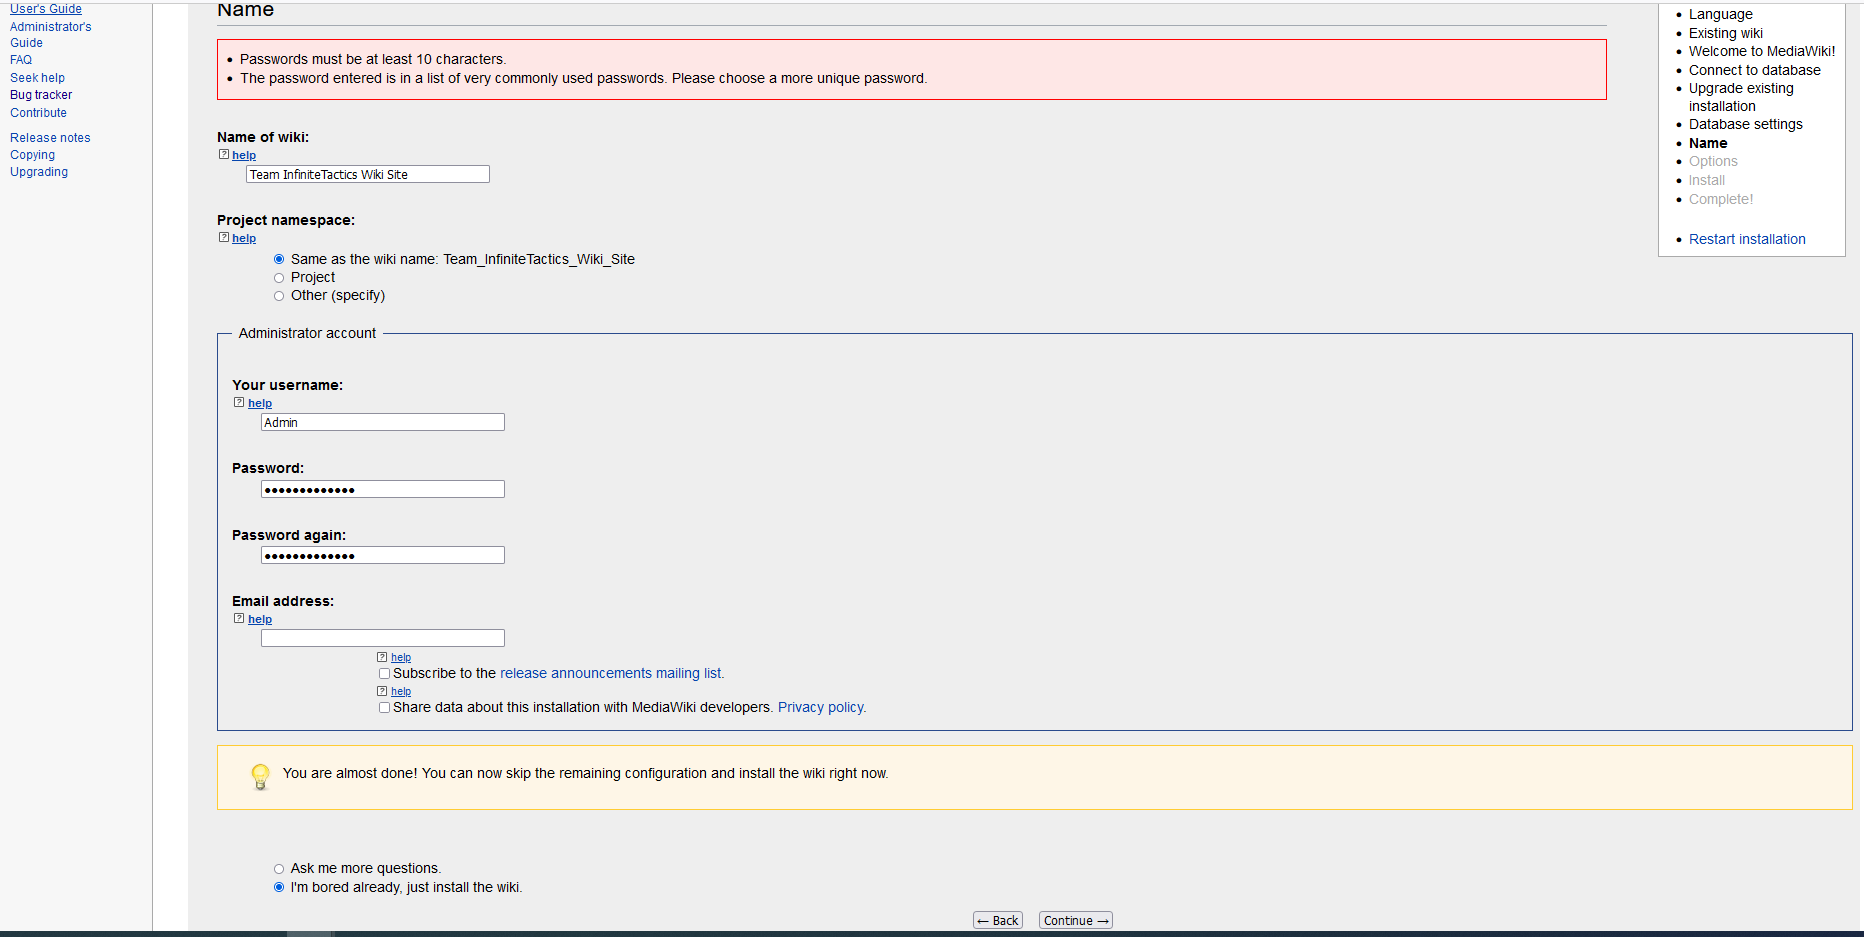The image size is (1864, 937).
Task: Click help icon under Email address
Action: tap(239, 619)
